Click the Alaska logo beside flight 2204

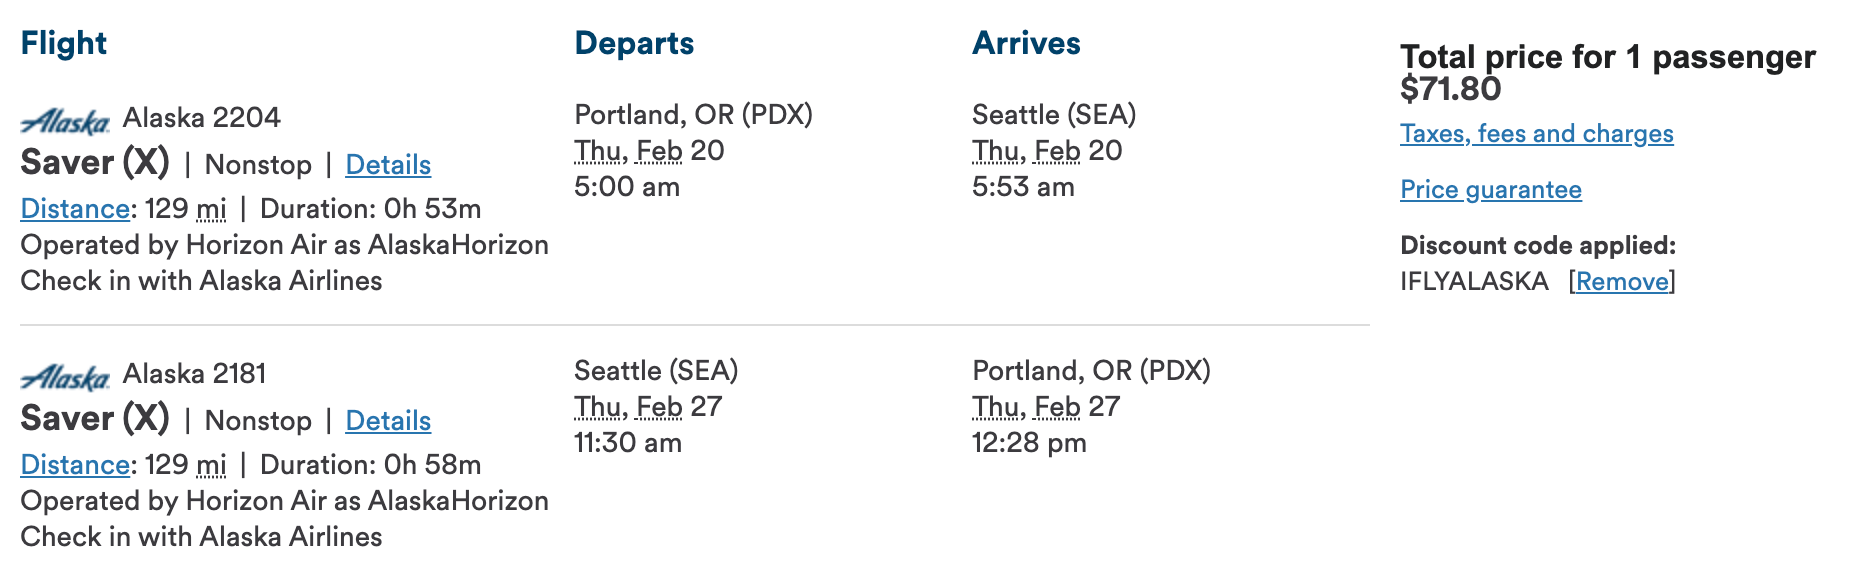pos(65,121)
